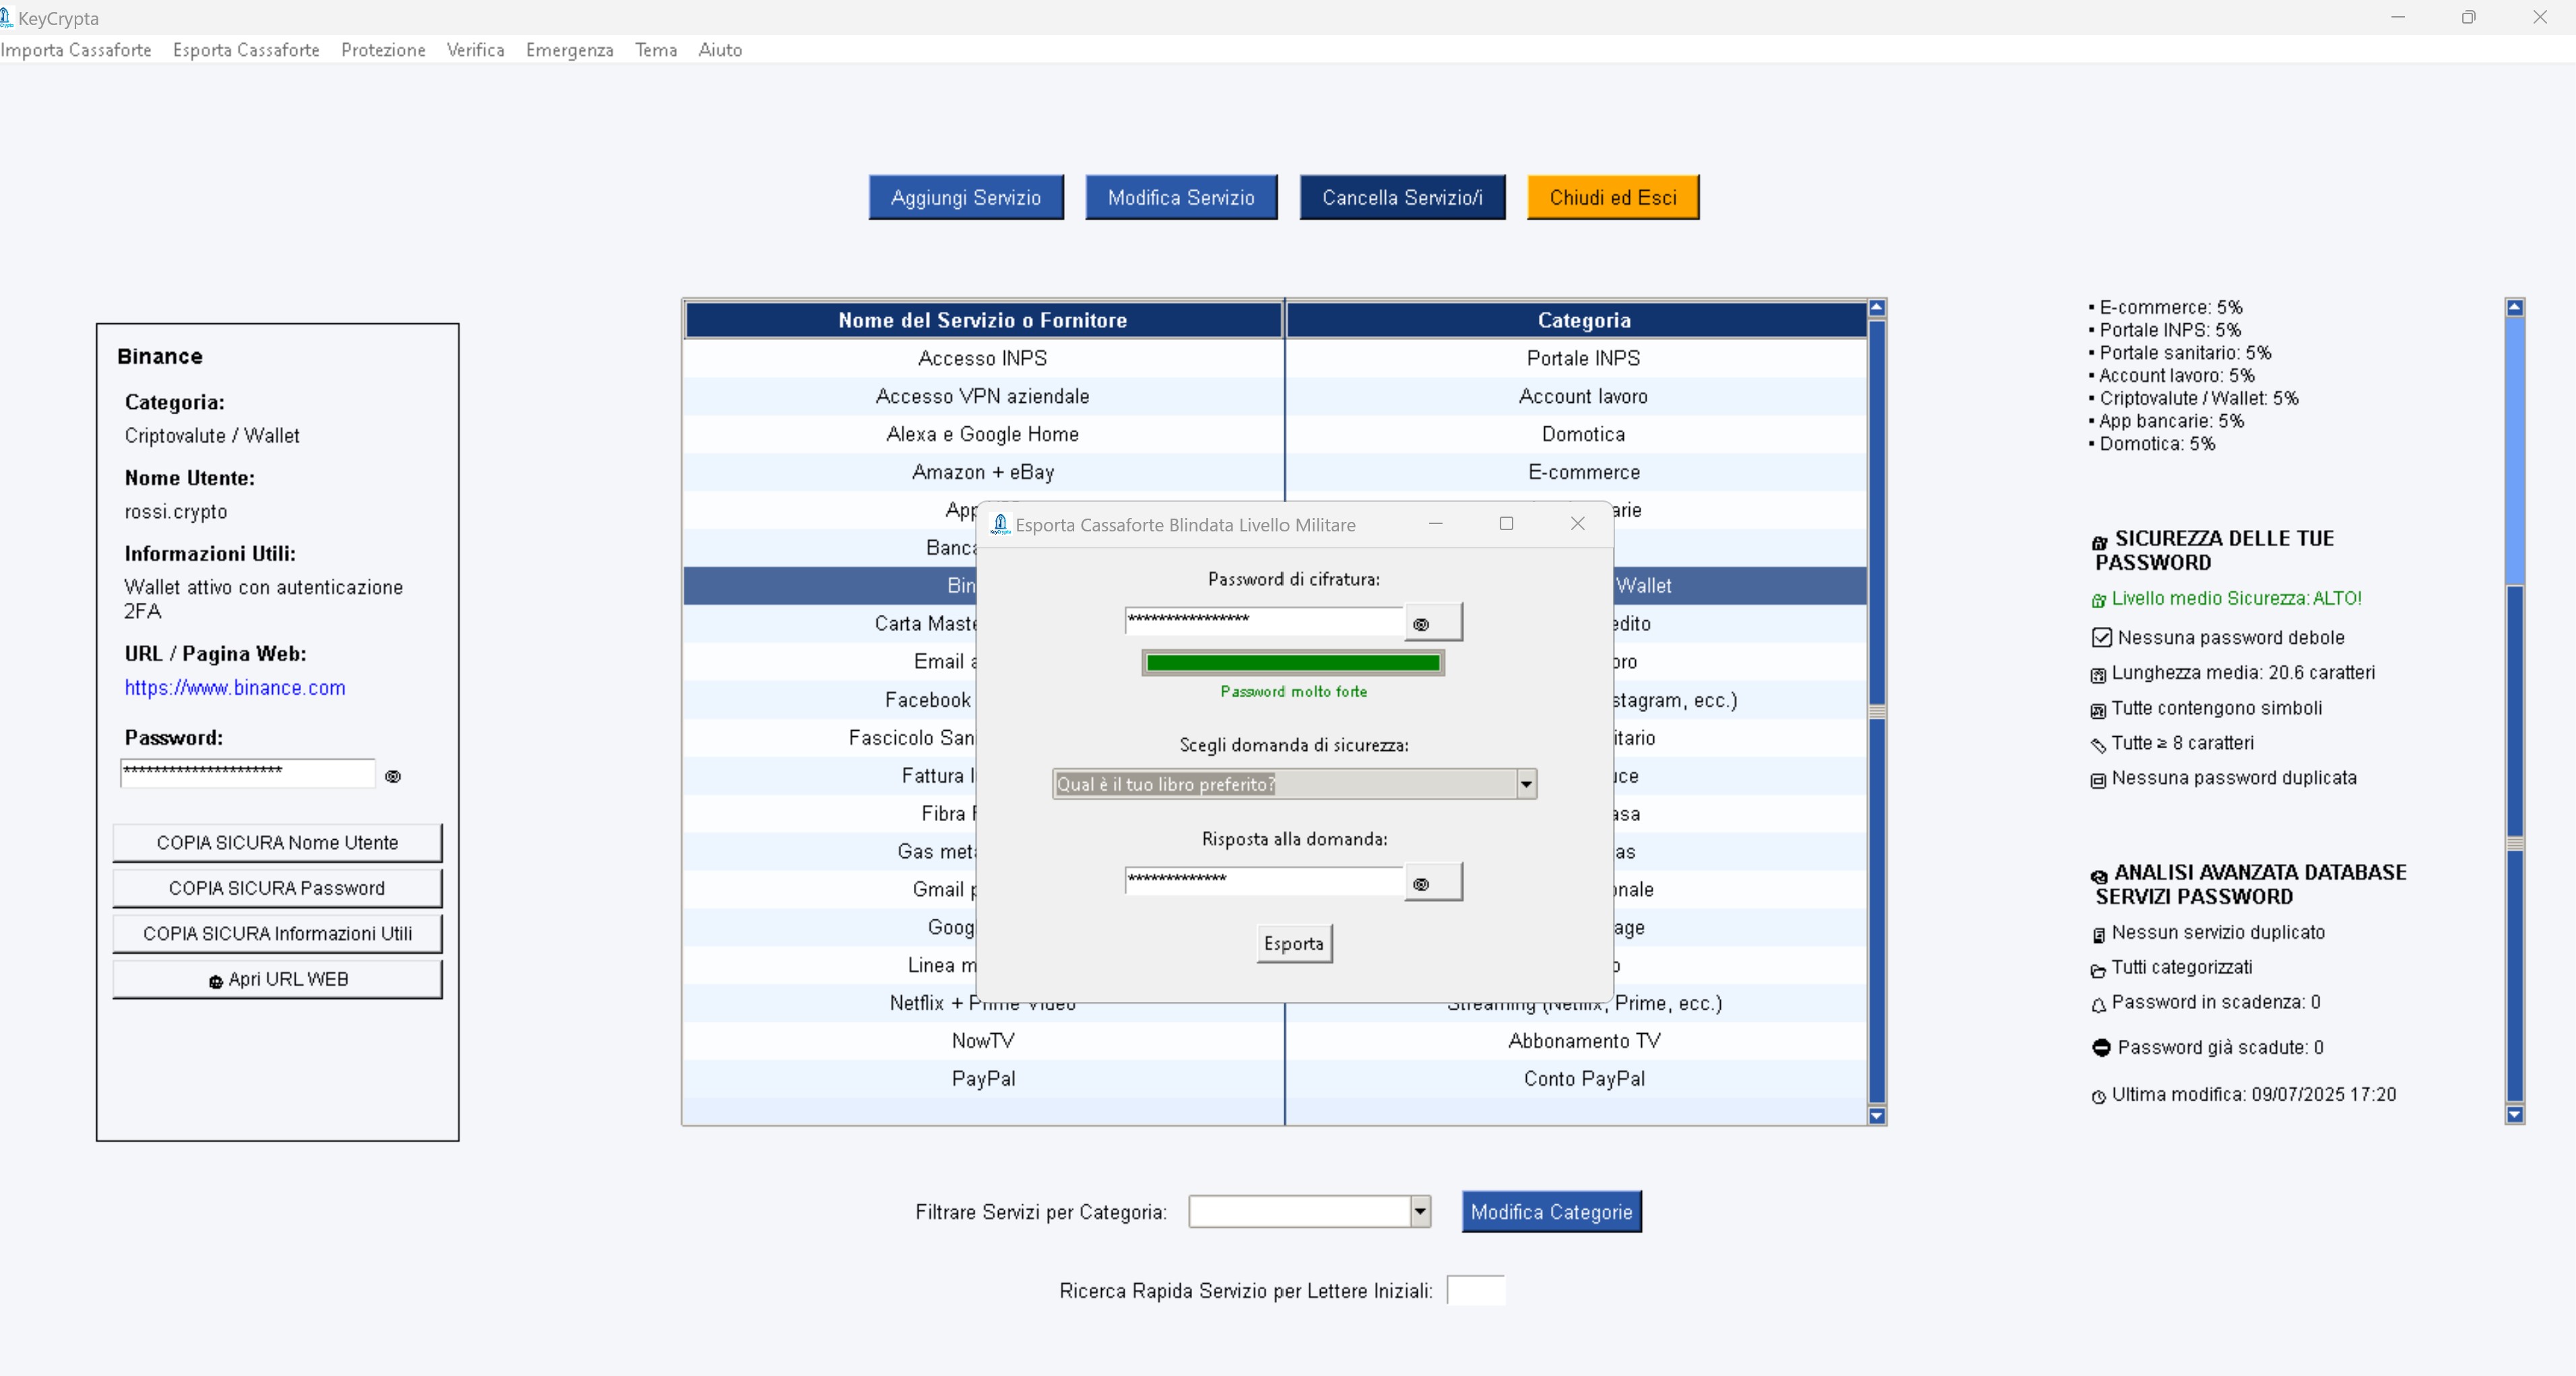Open Emergenza menu
This screenshot has height=1376, width=2576.
click(x=569, y=50)
